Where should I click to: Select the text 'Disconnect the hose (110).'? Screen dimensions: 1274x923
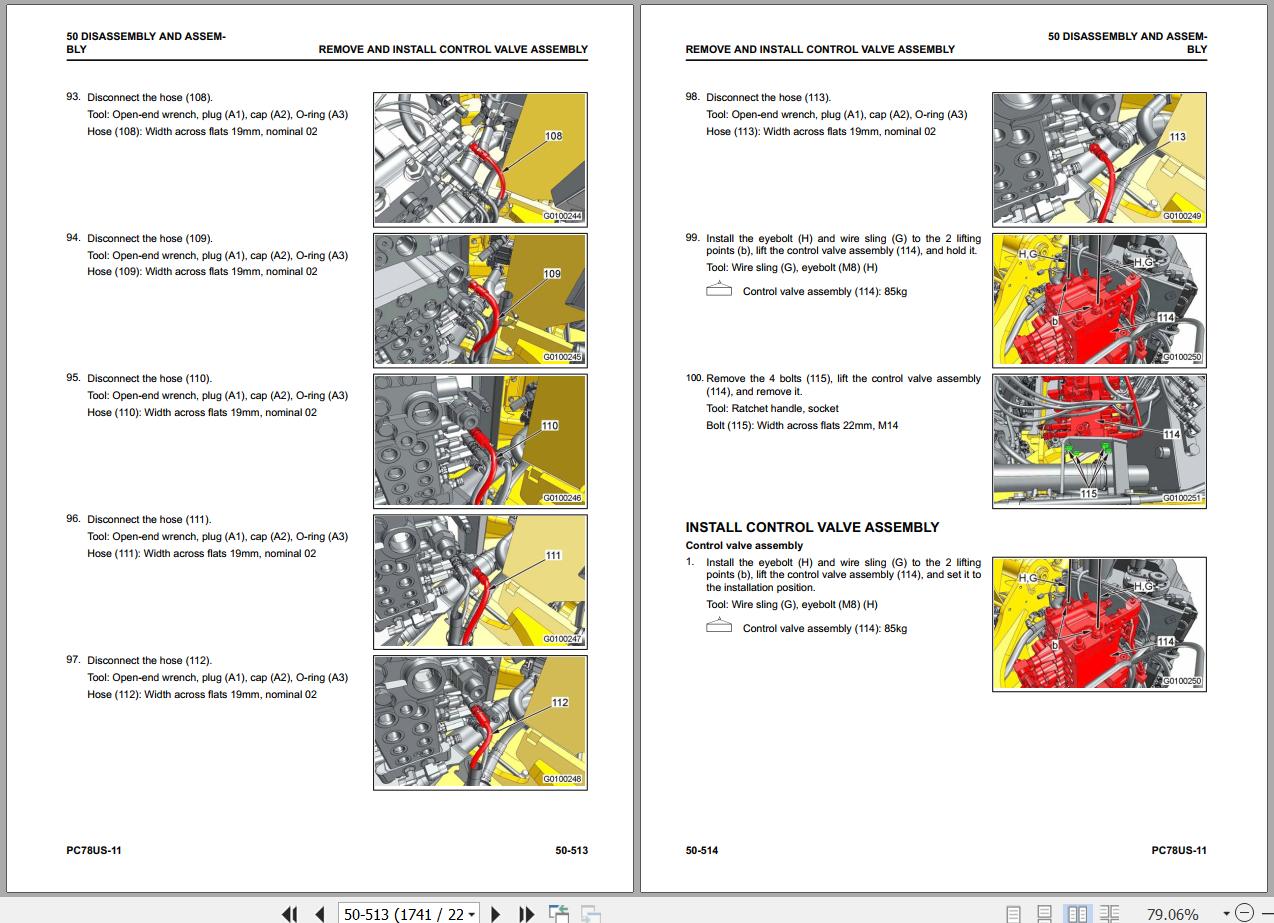(150, 379)
